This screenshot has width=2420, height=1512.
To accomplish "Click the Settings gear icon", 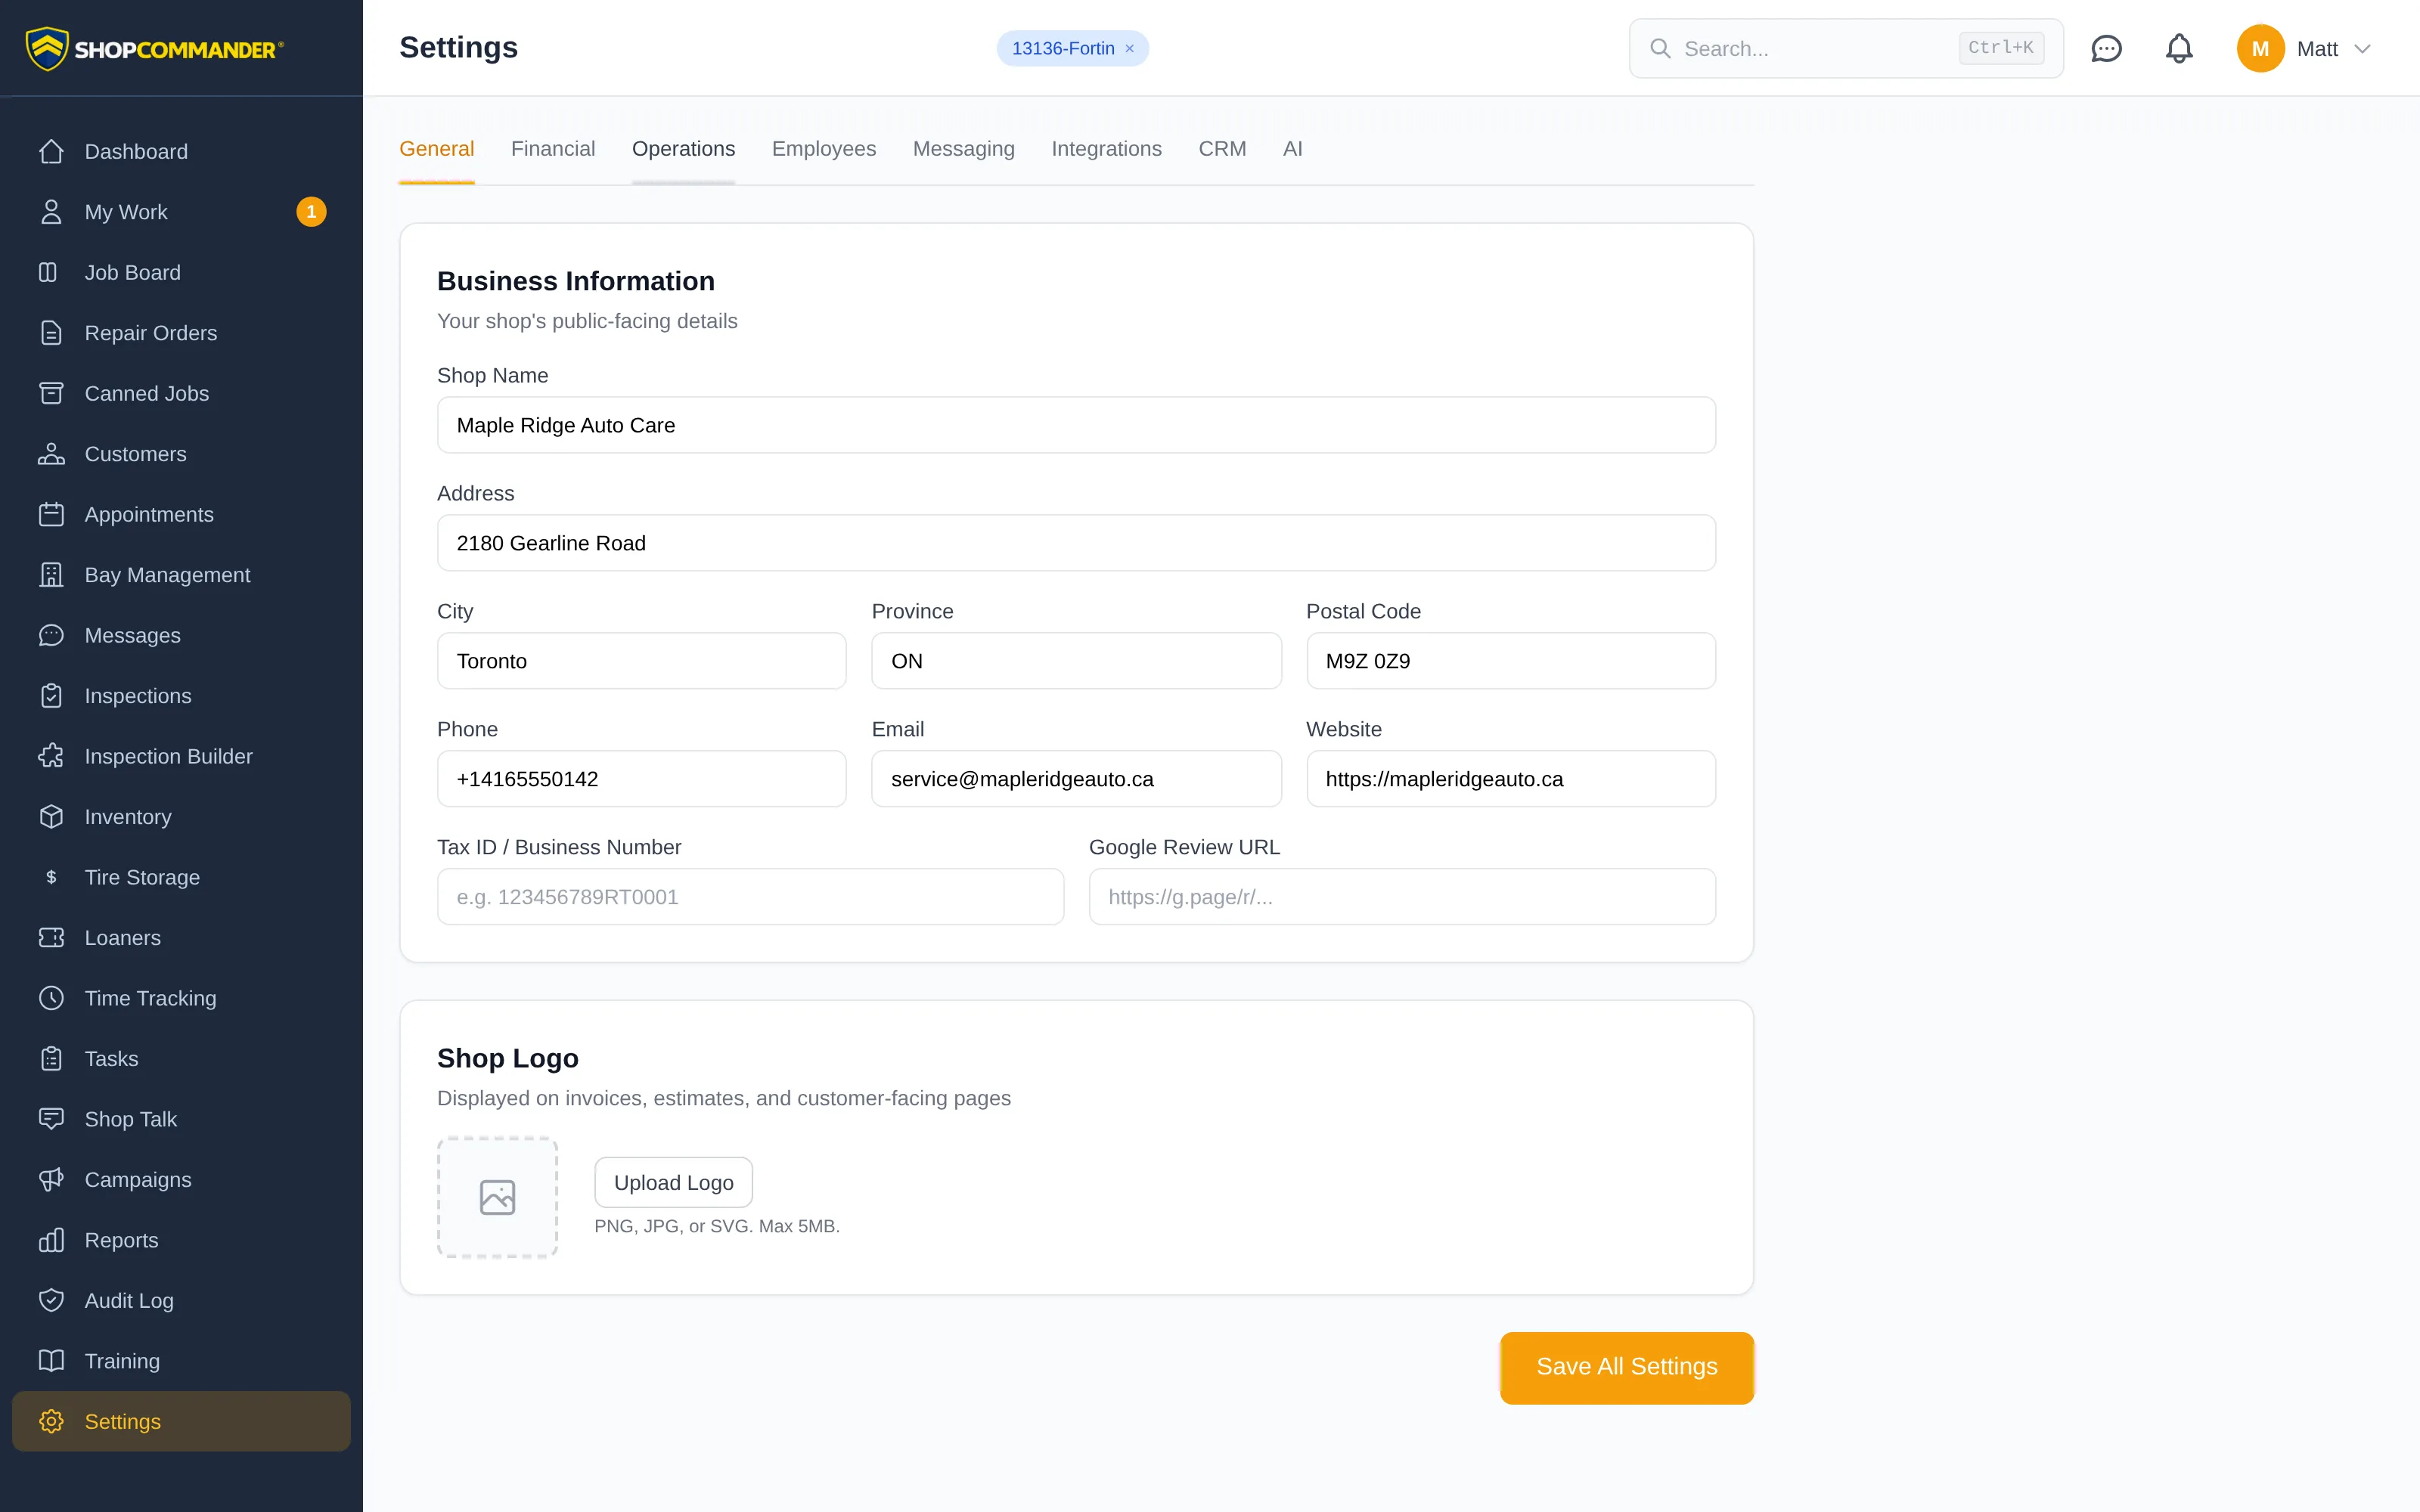I will [51, 1422].
